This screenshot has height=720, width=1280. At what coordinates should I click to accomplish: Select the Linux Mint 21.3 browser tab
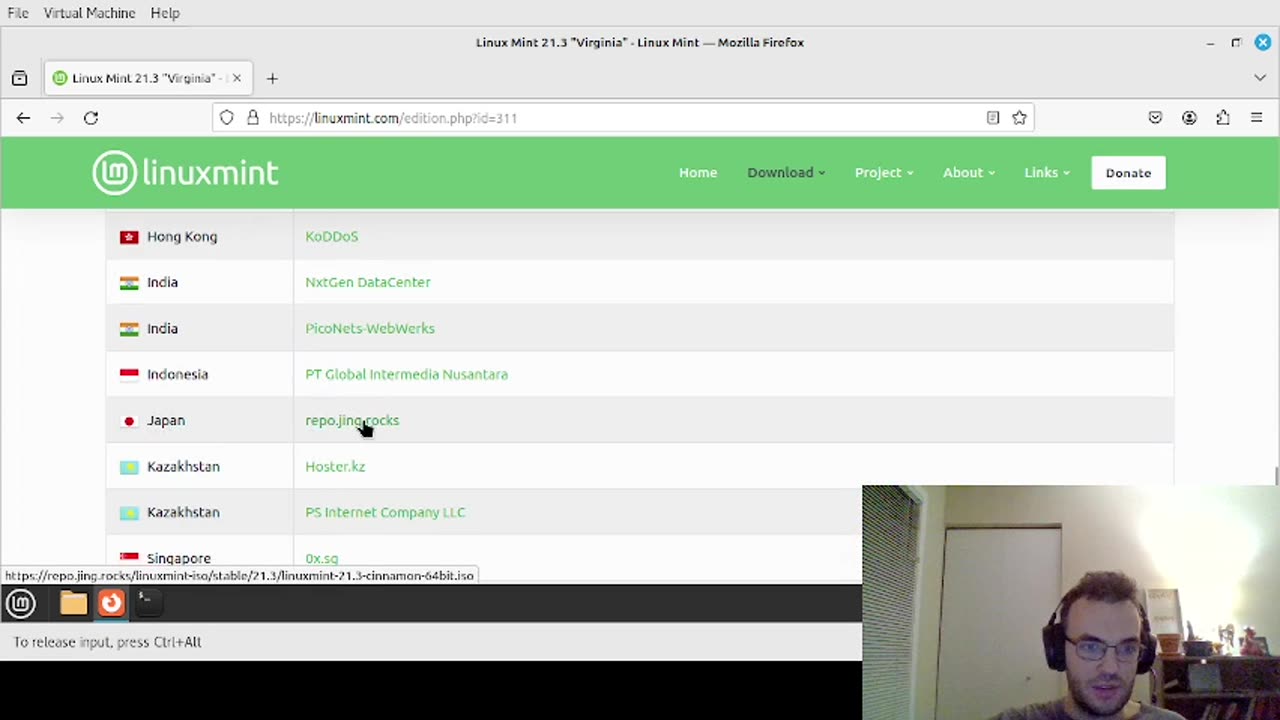point(148,78)
